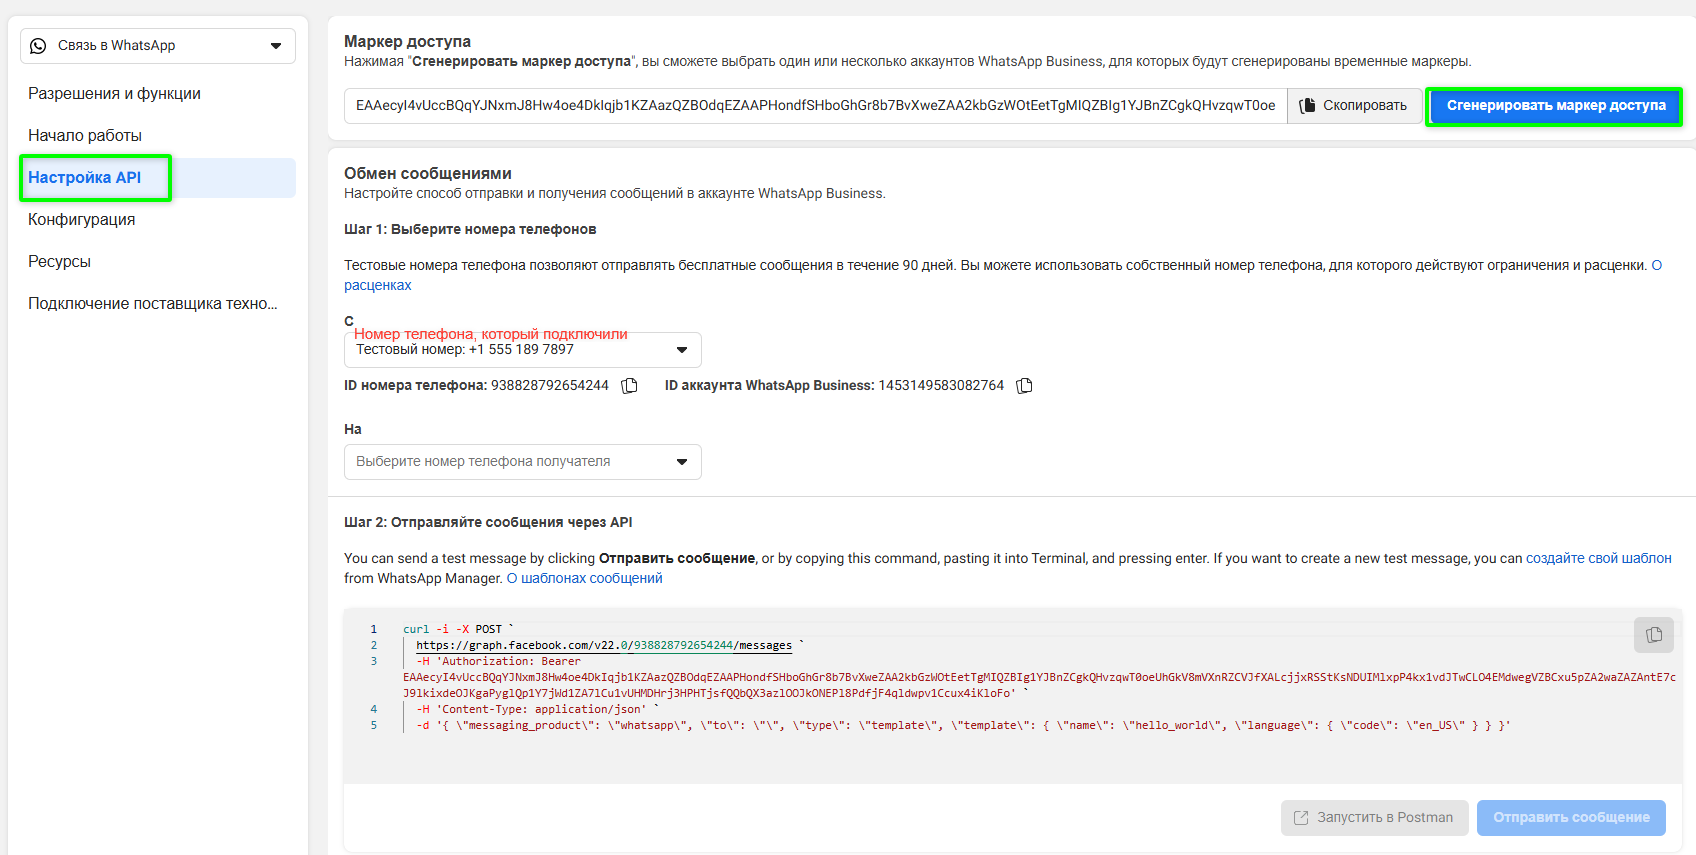
Task: Click the access token text field
Action: pyautogui.click(x=815, y=106)
